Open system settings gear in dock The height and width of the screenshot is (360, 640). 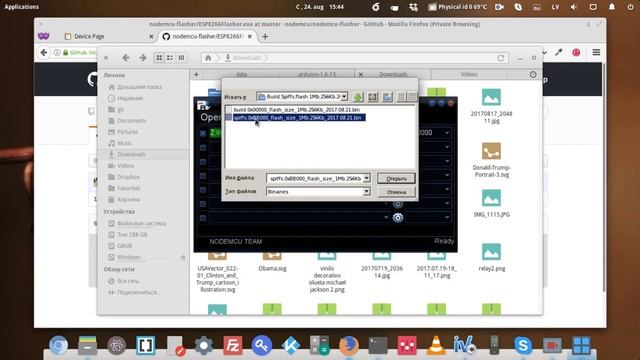pos(204,345)
